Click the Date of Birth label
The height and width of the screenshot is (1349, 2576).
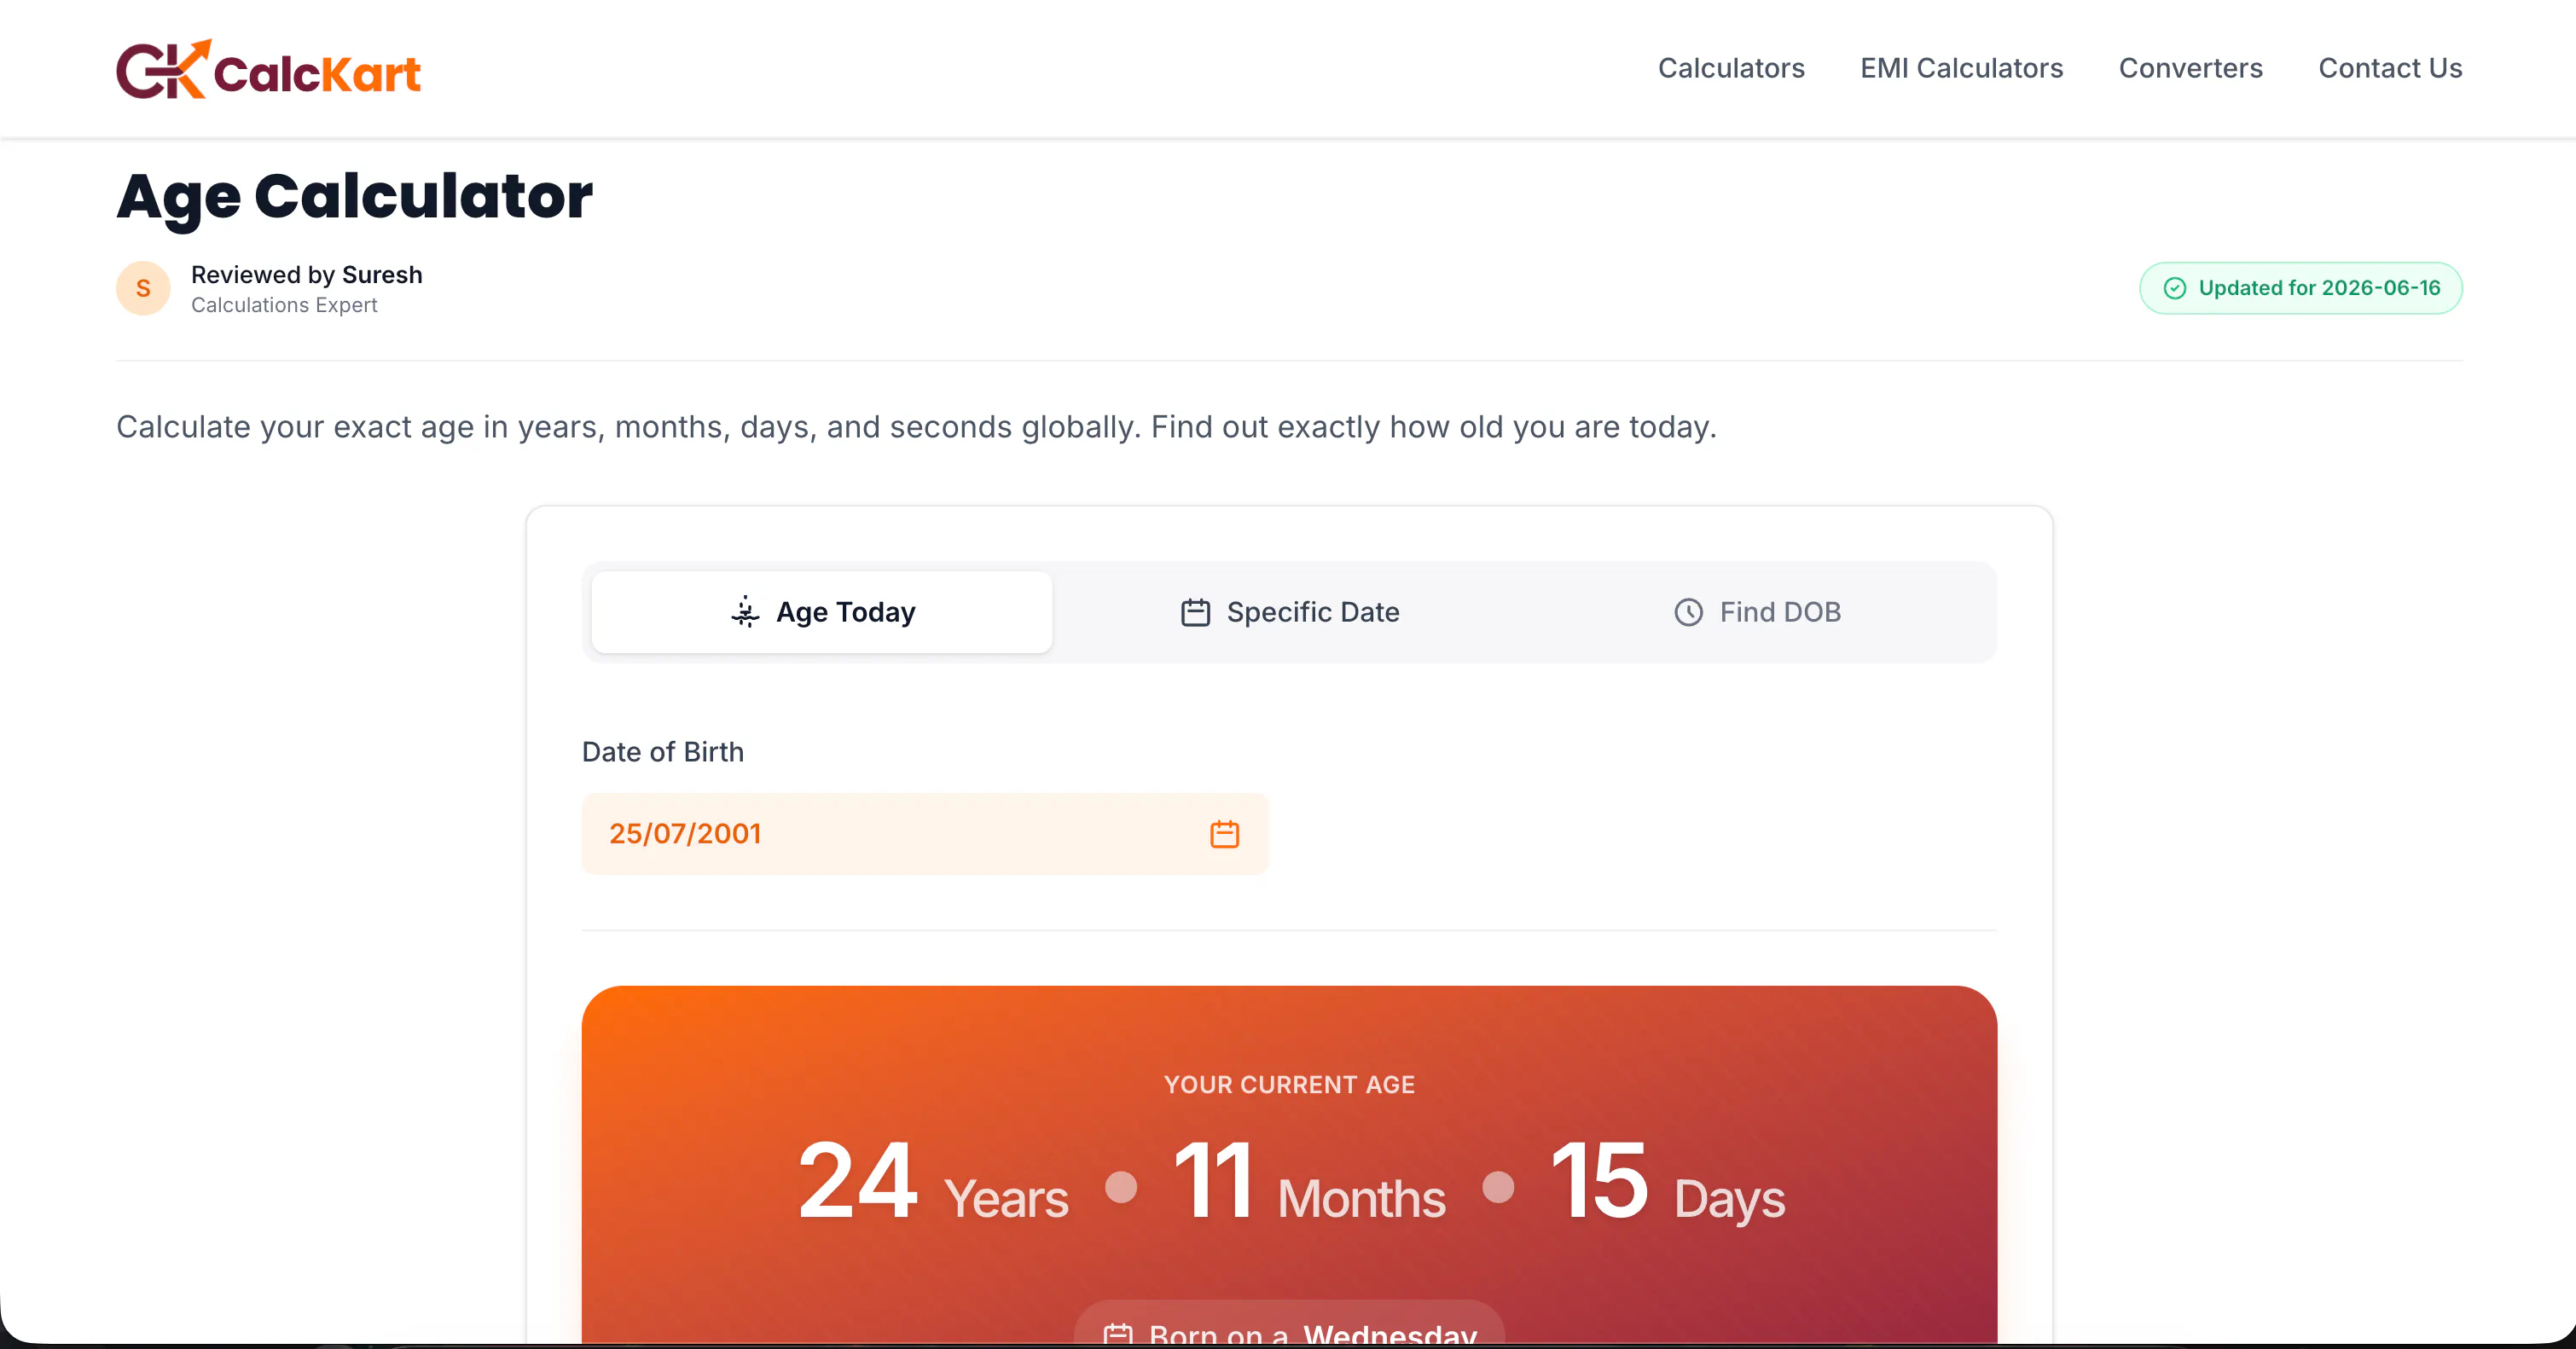[x=662, y=752]
